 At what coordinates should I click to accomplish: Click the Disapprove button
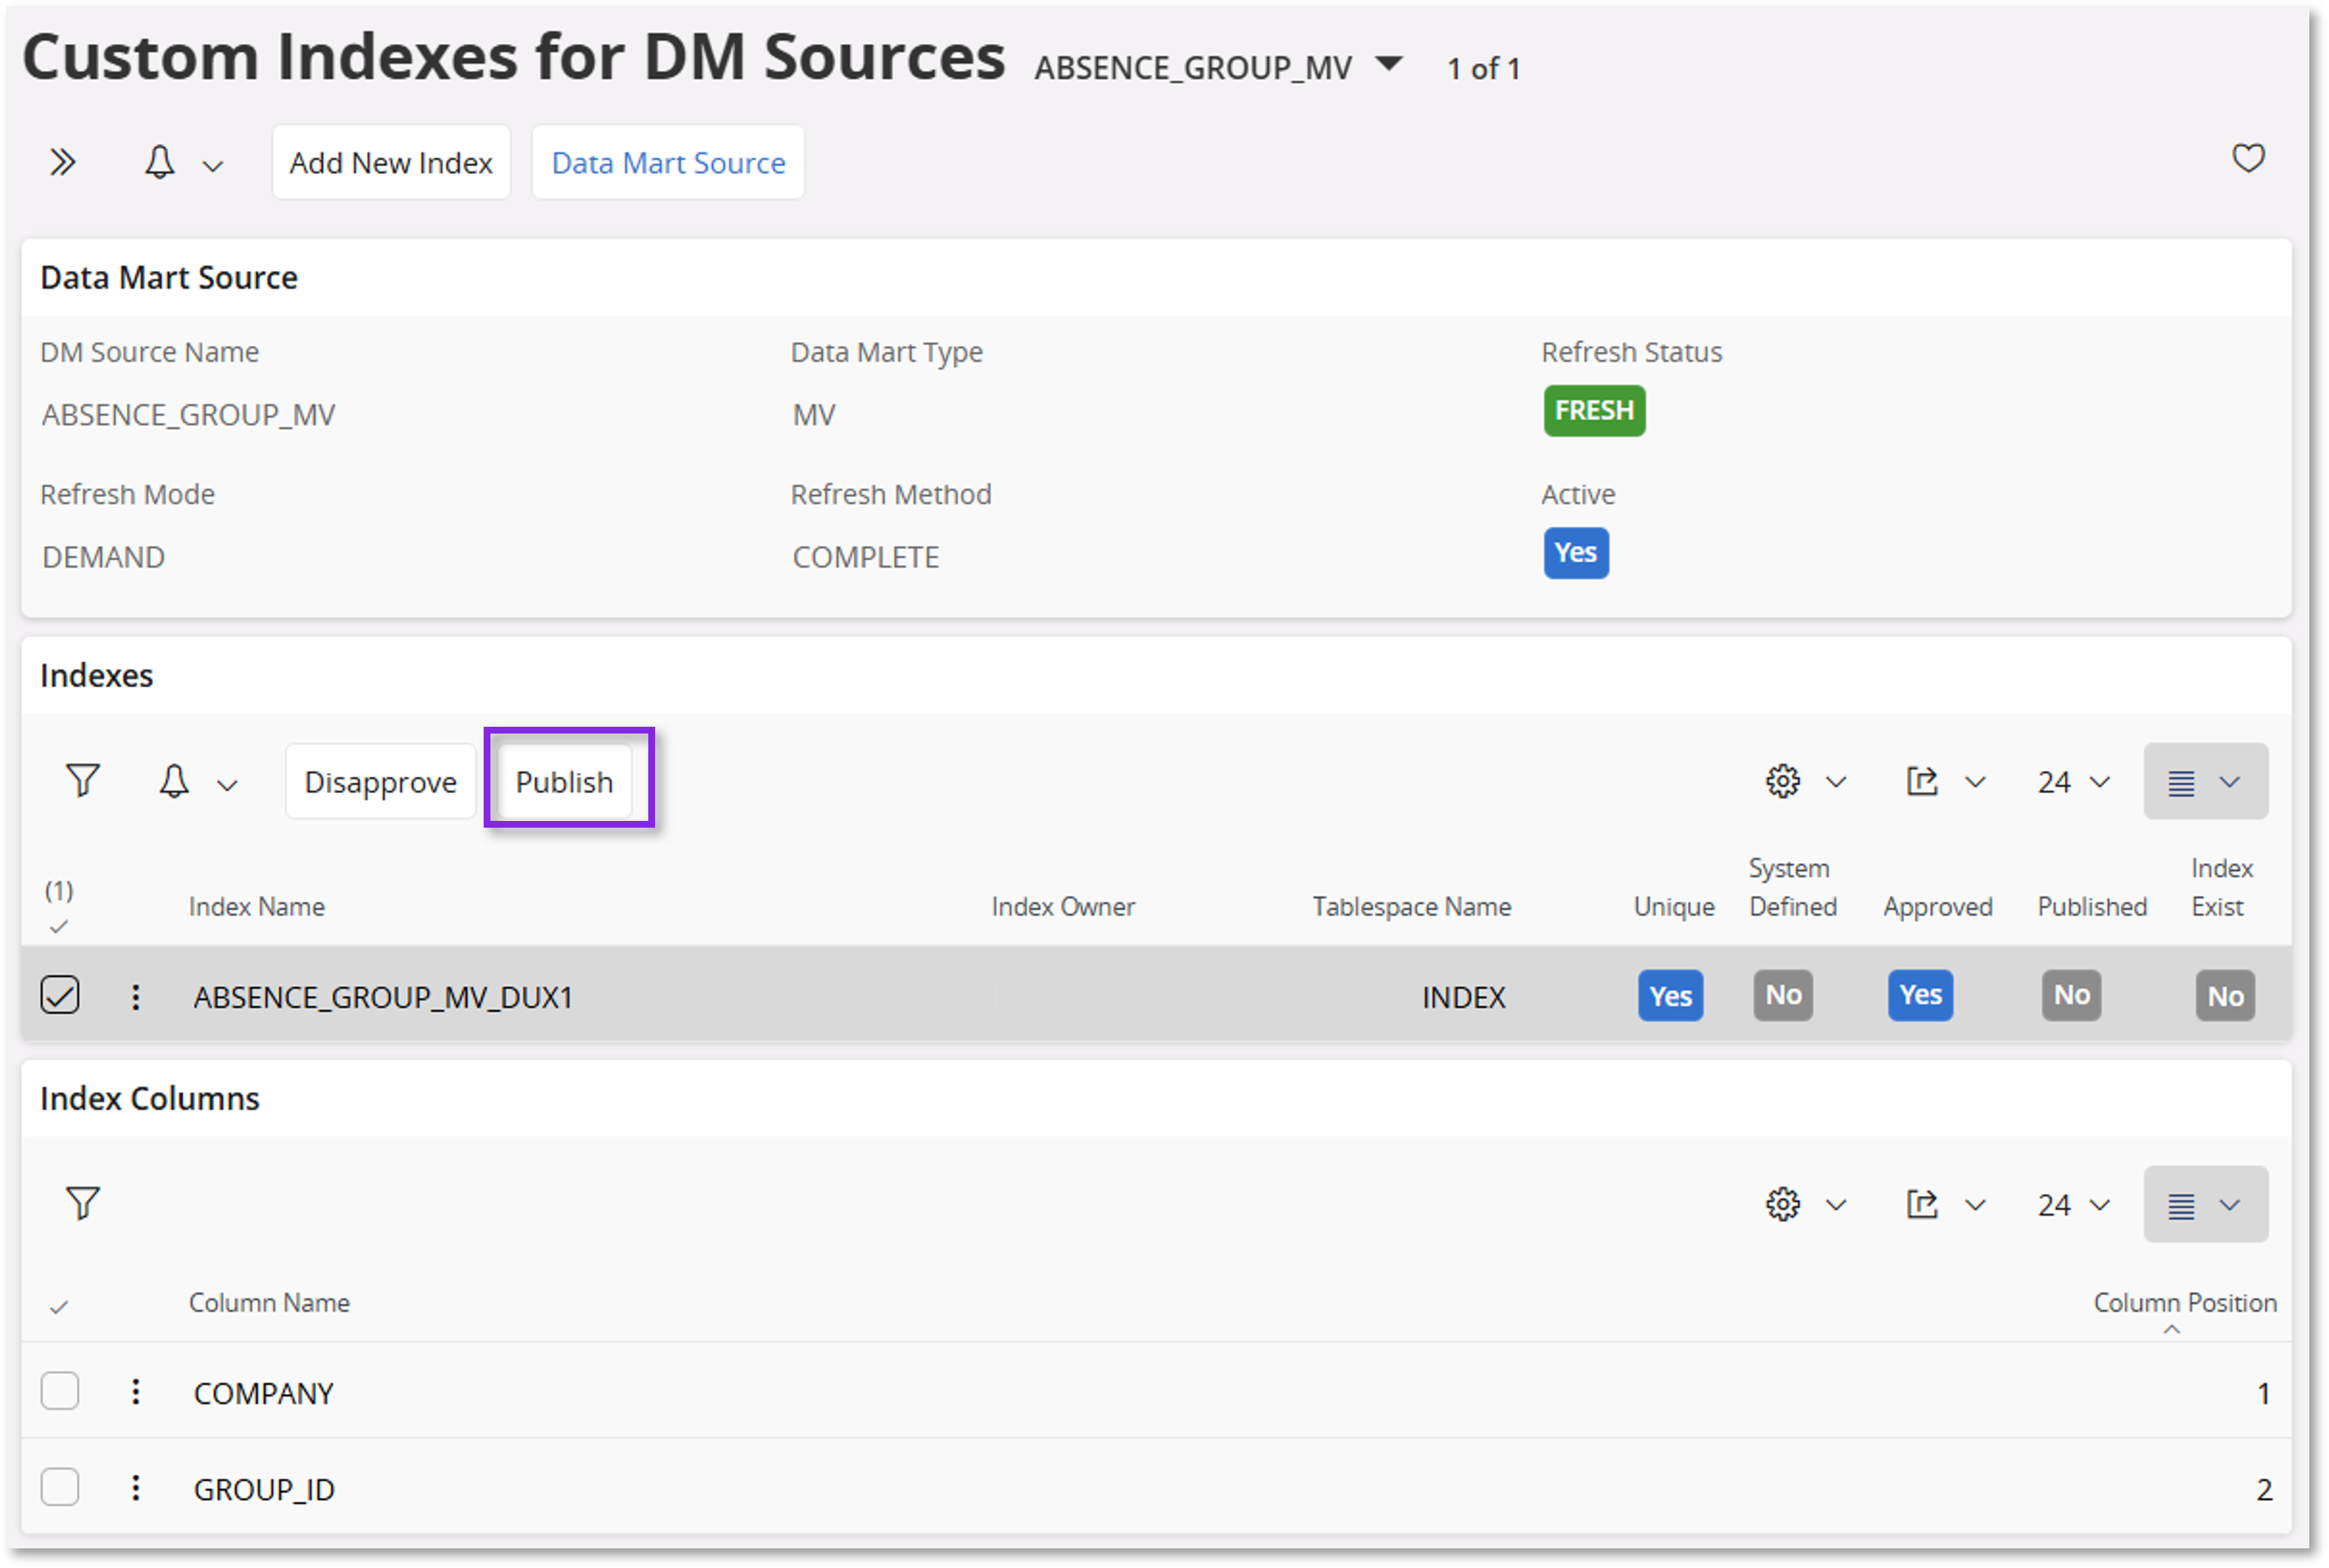[x=380, y=781]
